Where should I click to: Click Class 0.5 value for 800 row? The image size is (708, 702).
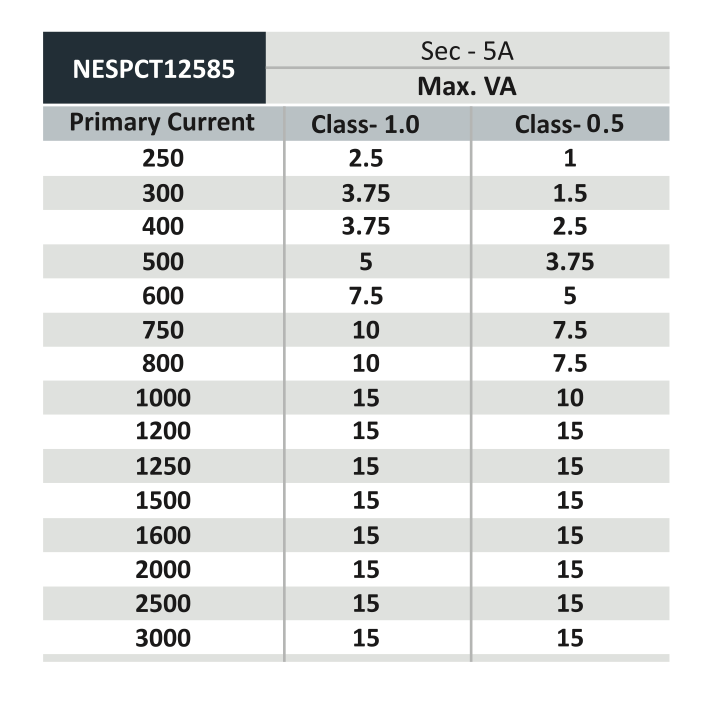point(570,365)
